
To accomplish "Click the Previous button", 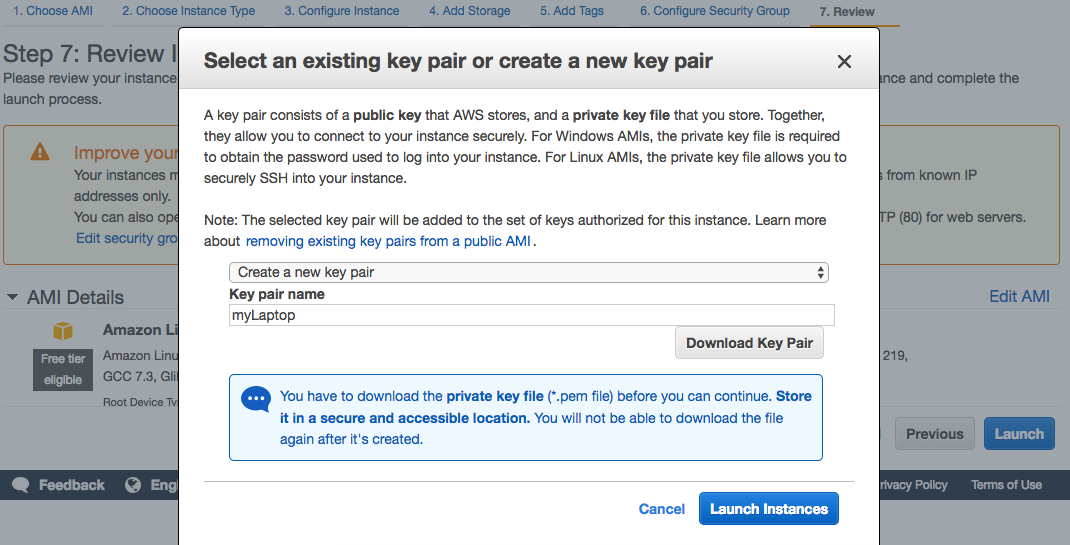I will tap(934, 434).
